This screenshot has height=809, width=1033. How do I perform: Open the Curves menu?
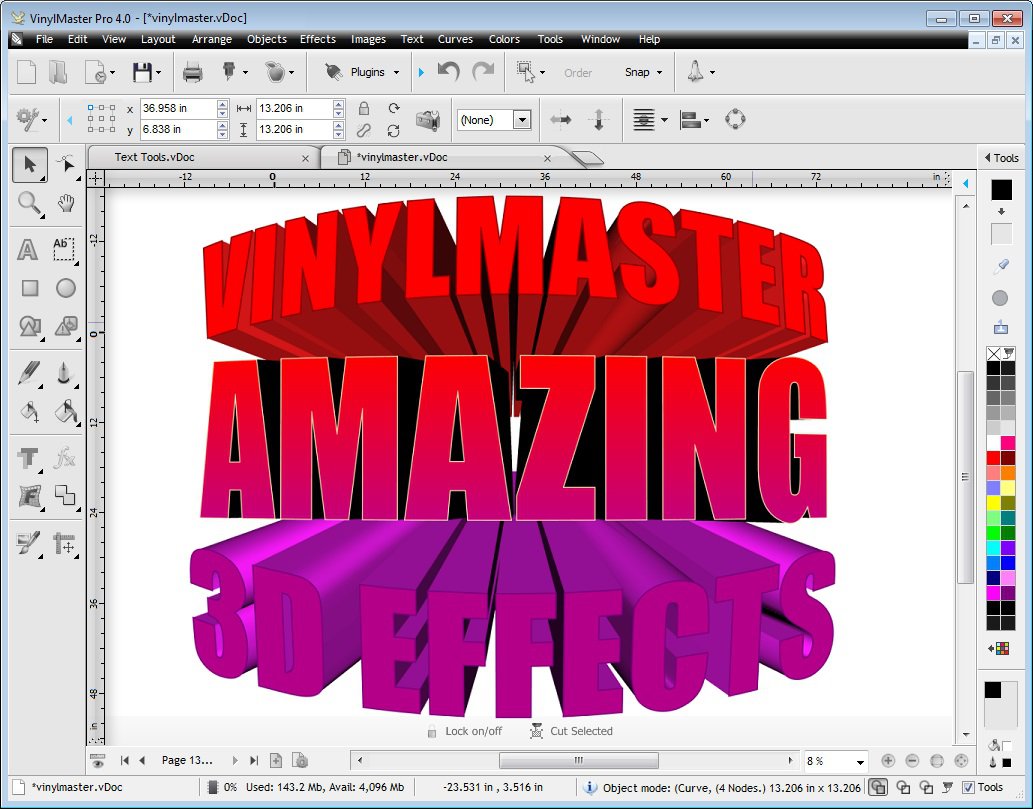click(455, 40)
